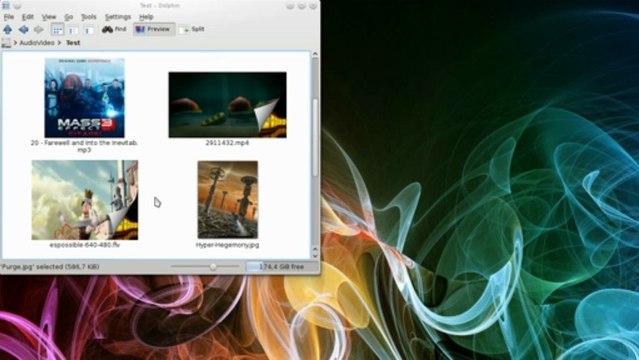Select the espossible-640-480.flv thumbnail
The width and height of the screenshot is (639, 360).
pos(85,200)
